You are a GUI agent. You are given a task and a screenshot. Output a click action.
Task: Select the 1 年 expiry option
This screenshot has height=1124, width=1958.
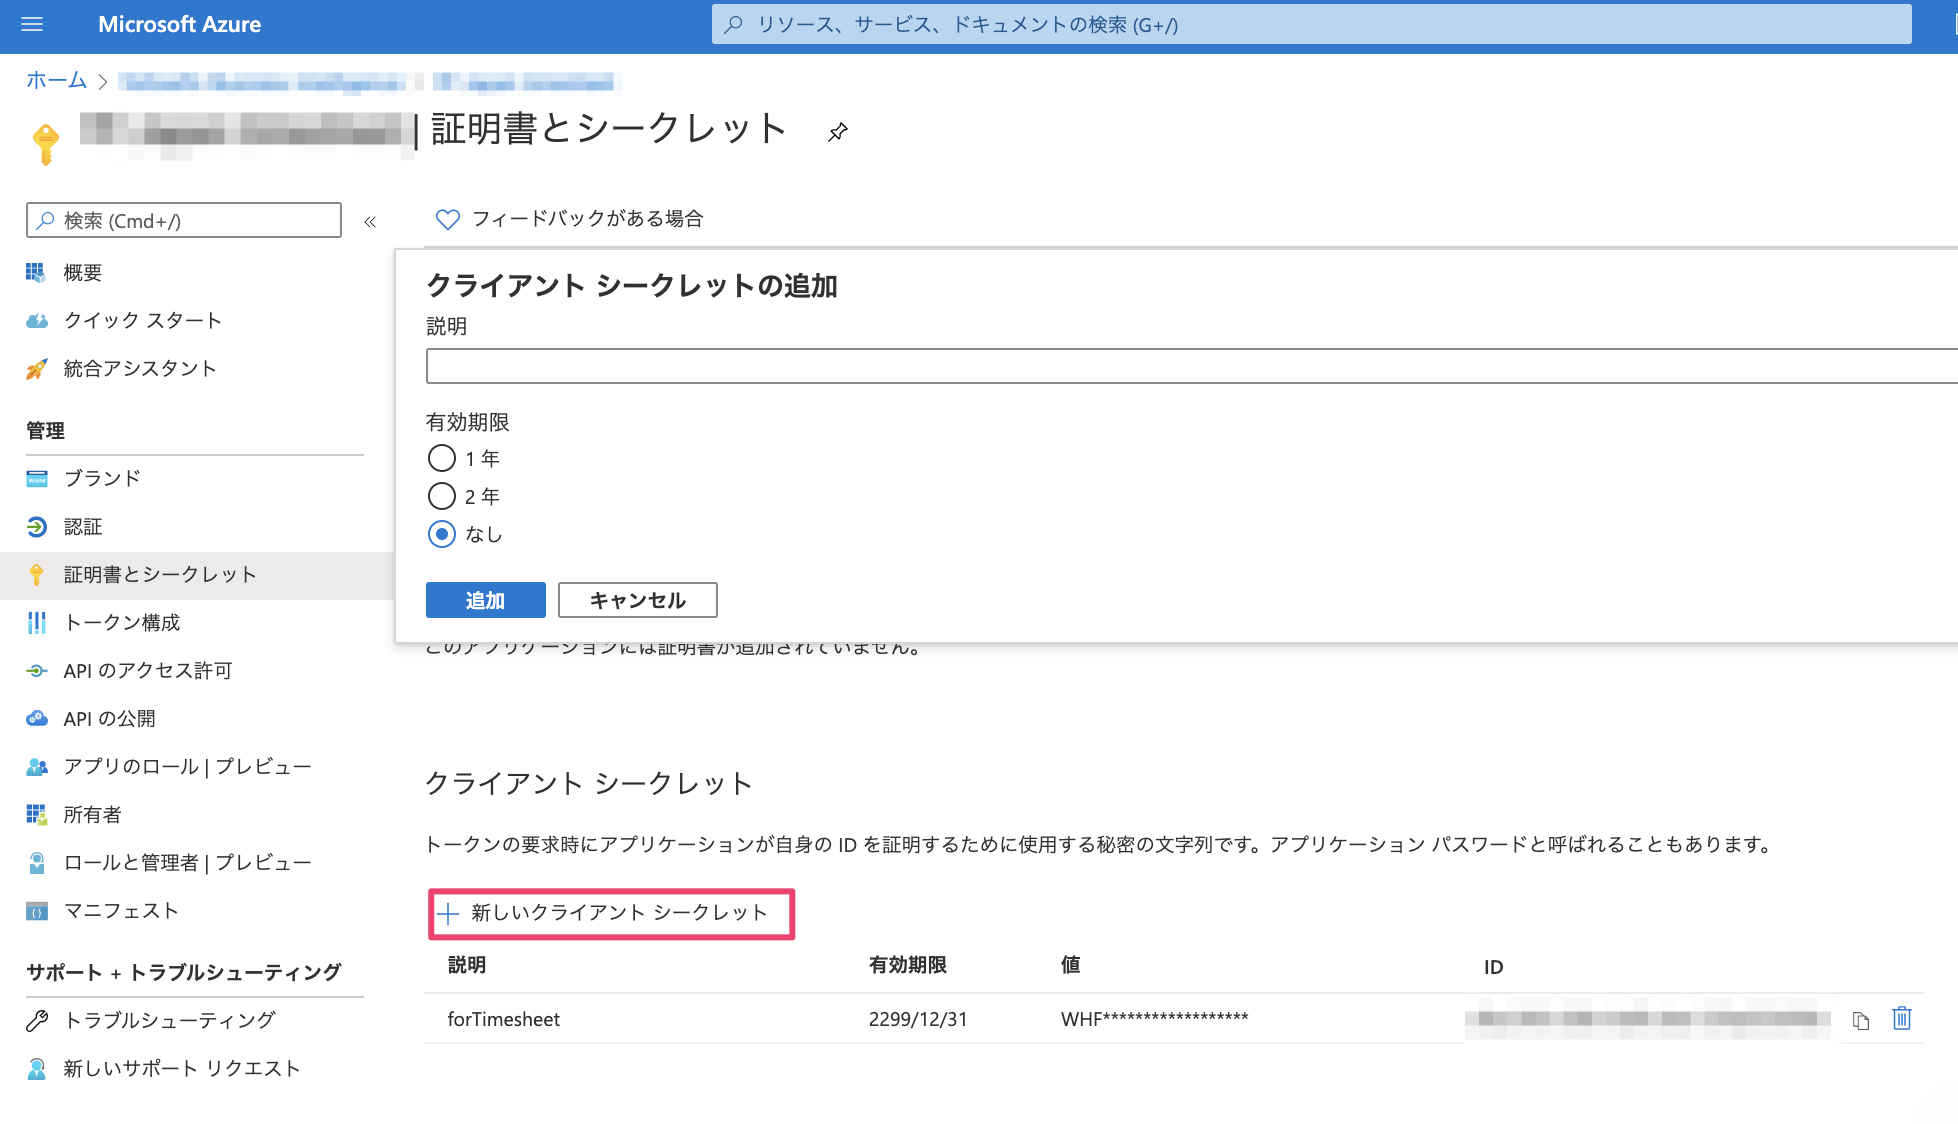(x=441, y=458)
